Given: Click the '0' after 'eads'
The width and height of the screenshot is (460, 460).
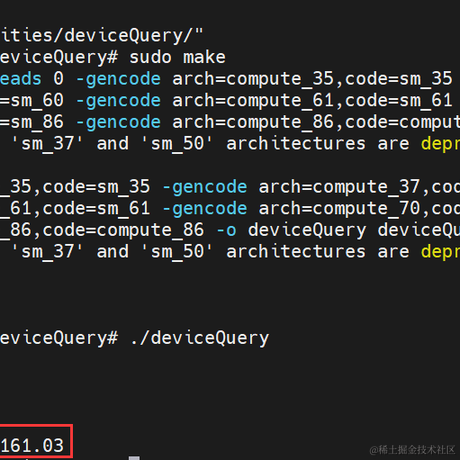Looking at the screenshot, I should click(x=58, y=79).
